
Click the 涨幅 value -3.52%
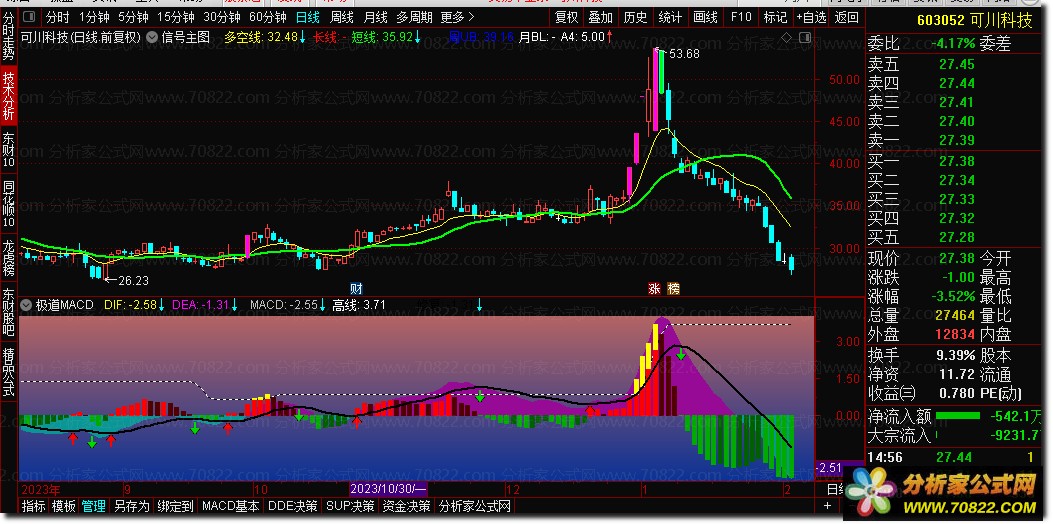pyautogui.click(x=952, y=296)
